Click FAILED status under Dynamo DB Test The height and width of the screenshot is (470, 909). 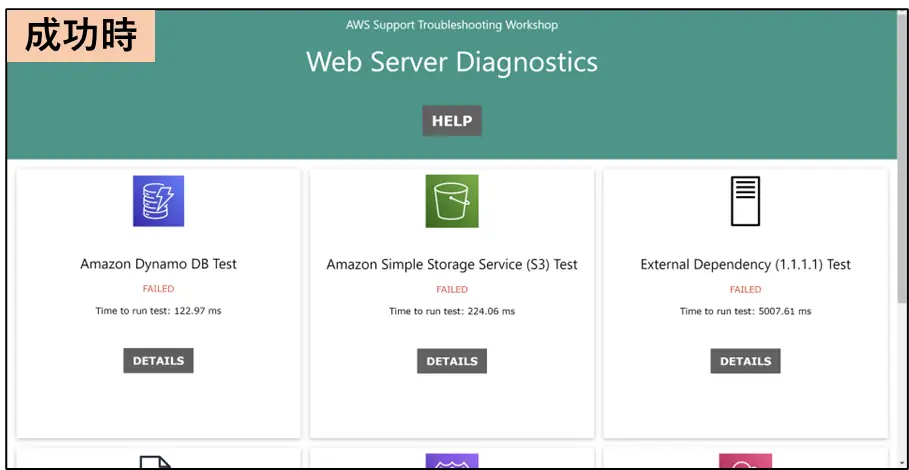click(158, 289)
